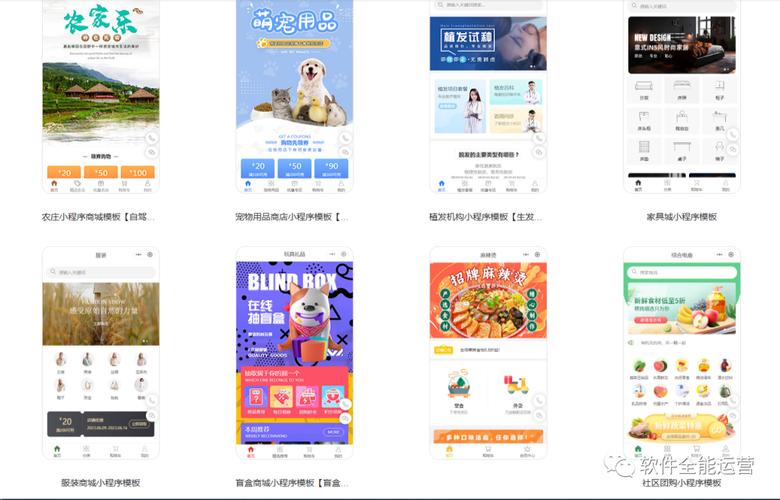Open the 家具城小程序模板 title link
This screenshot has width=780, height=500.
pos(681,216)
